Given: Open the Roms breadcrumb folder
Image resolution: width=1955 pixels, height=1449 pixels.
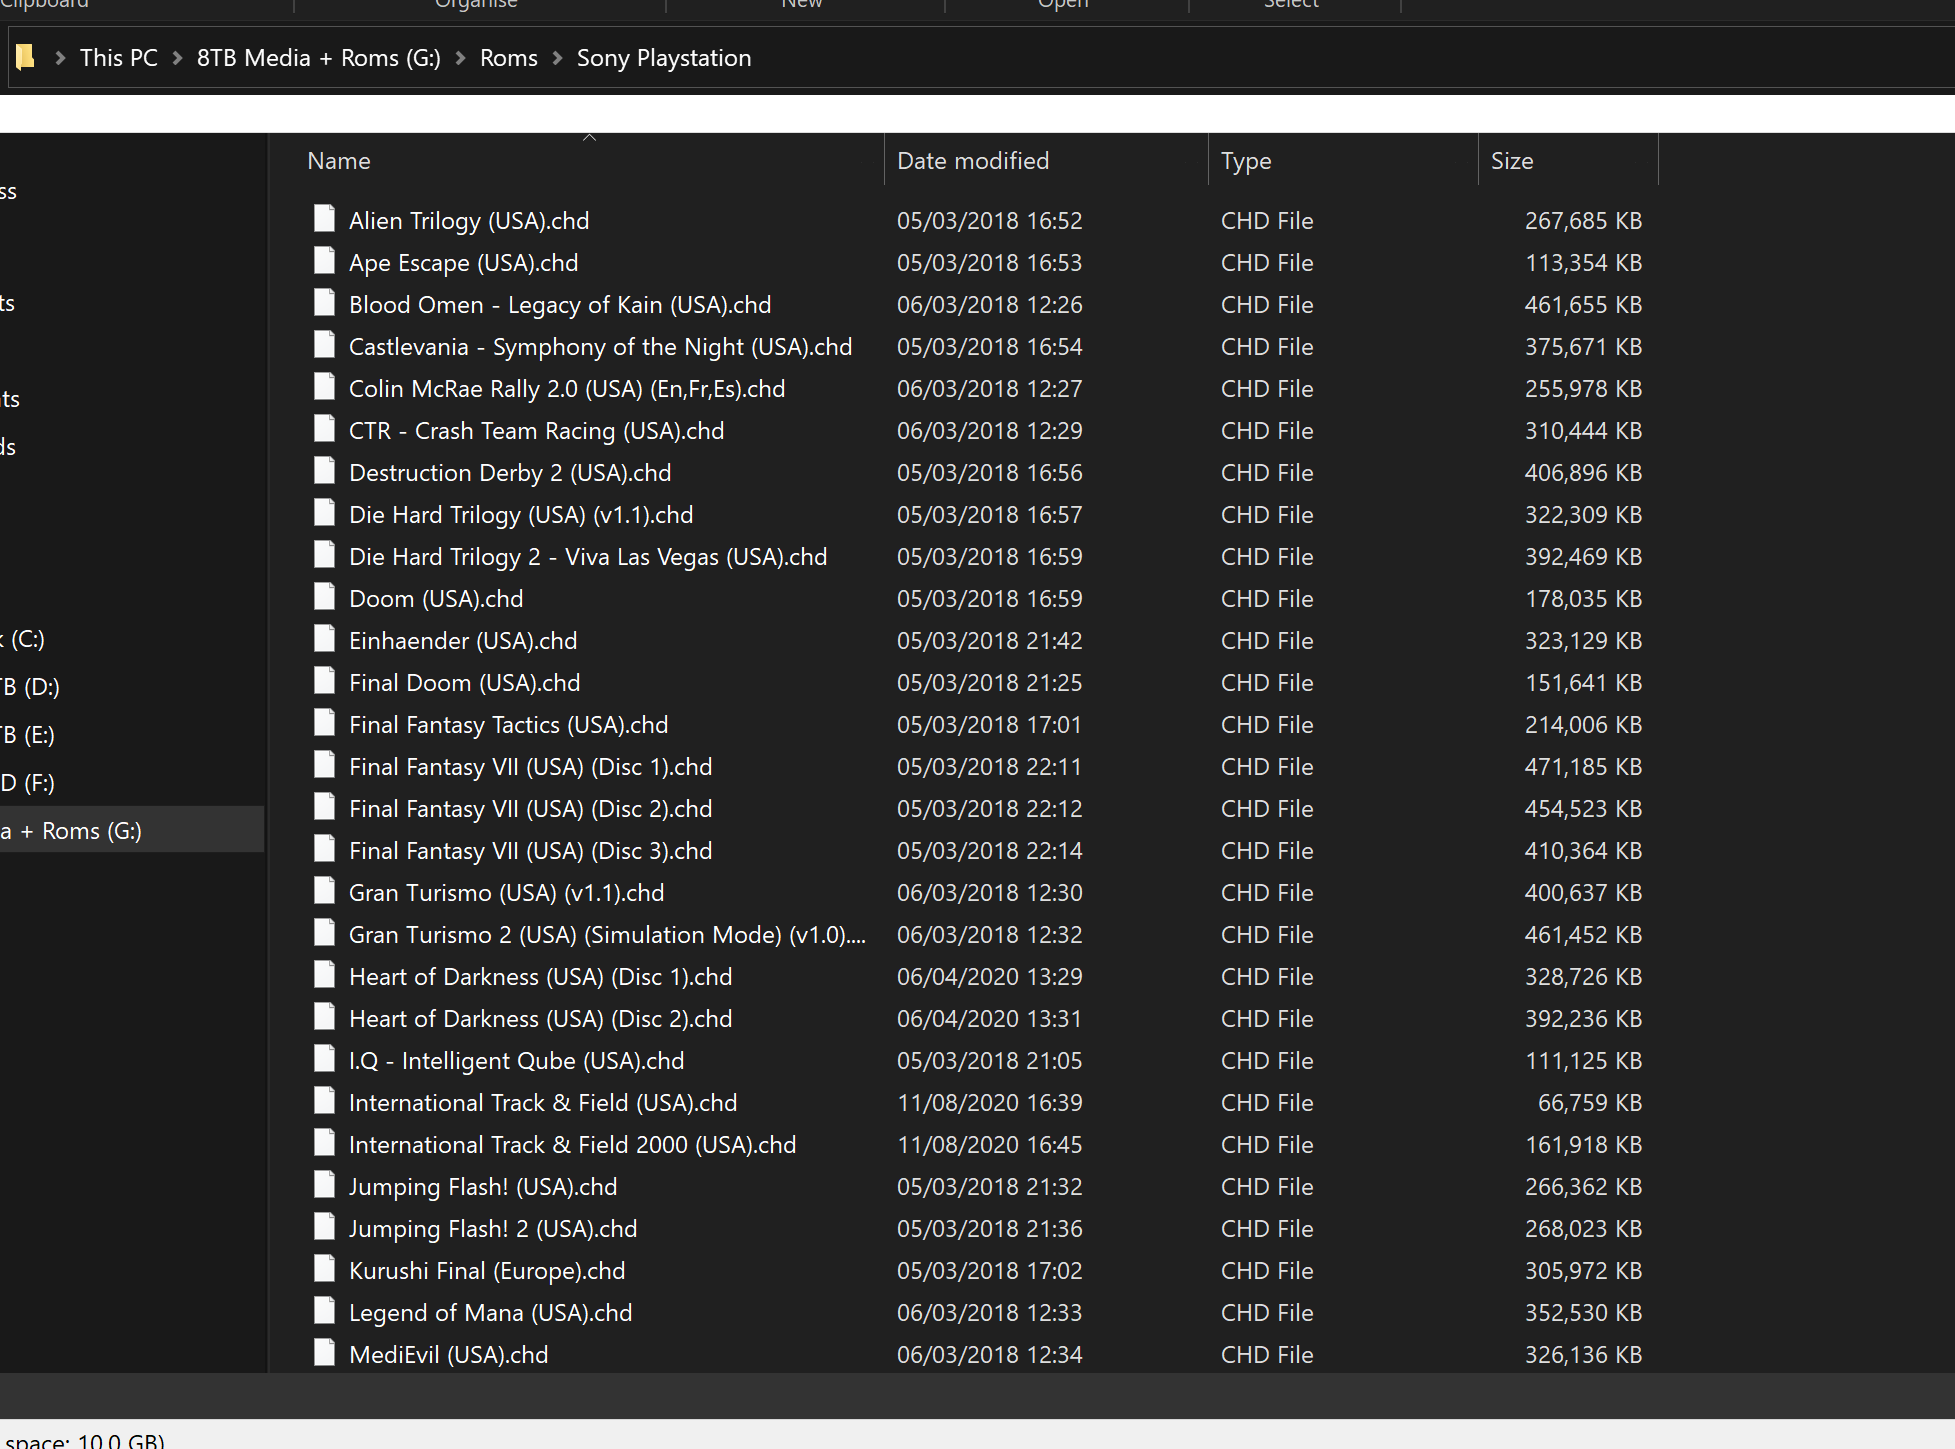Looking at the screenshot, I should [509, 58].
